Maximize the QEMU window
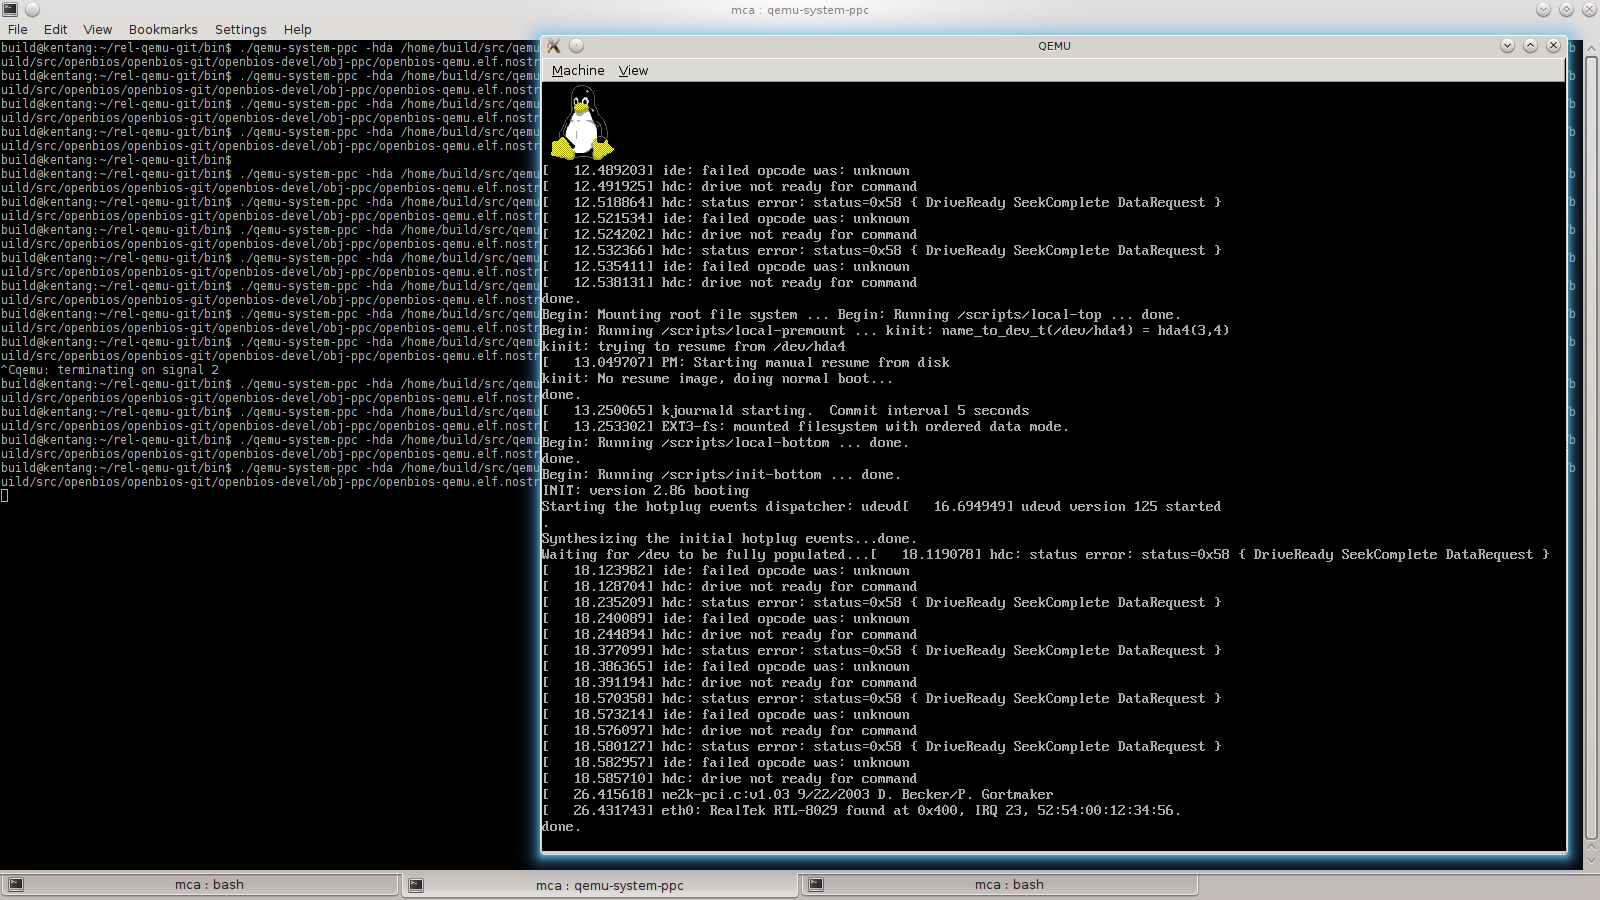 tap(1530, 46)
